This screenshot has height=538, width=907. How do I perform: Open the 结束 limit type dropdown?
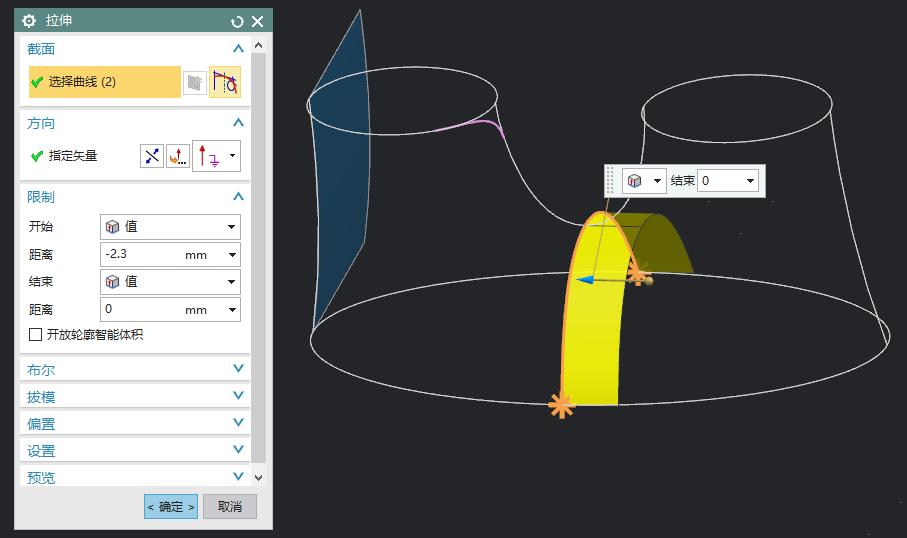[170, 282]
